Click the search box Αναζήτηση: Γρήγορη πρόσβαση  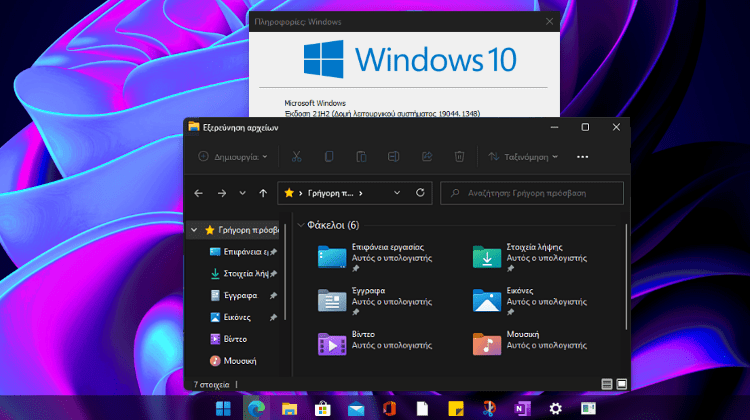532,193
